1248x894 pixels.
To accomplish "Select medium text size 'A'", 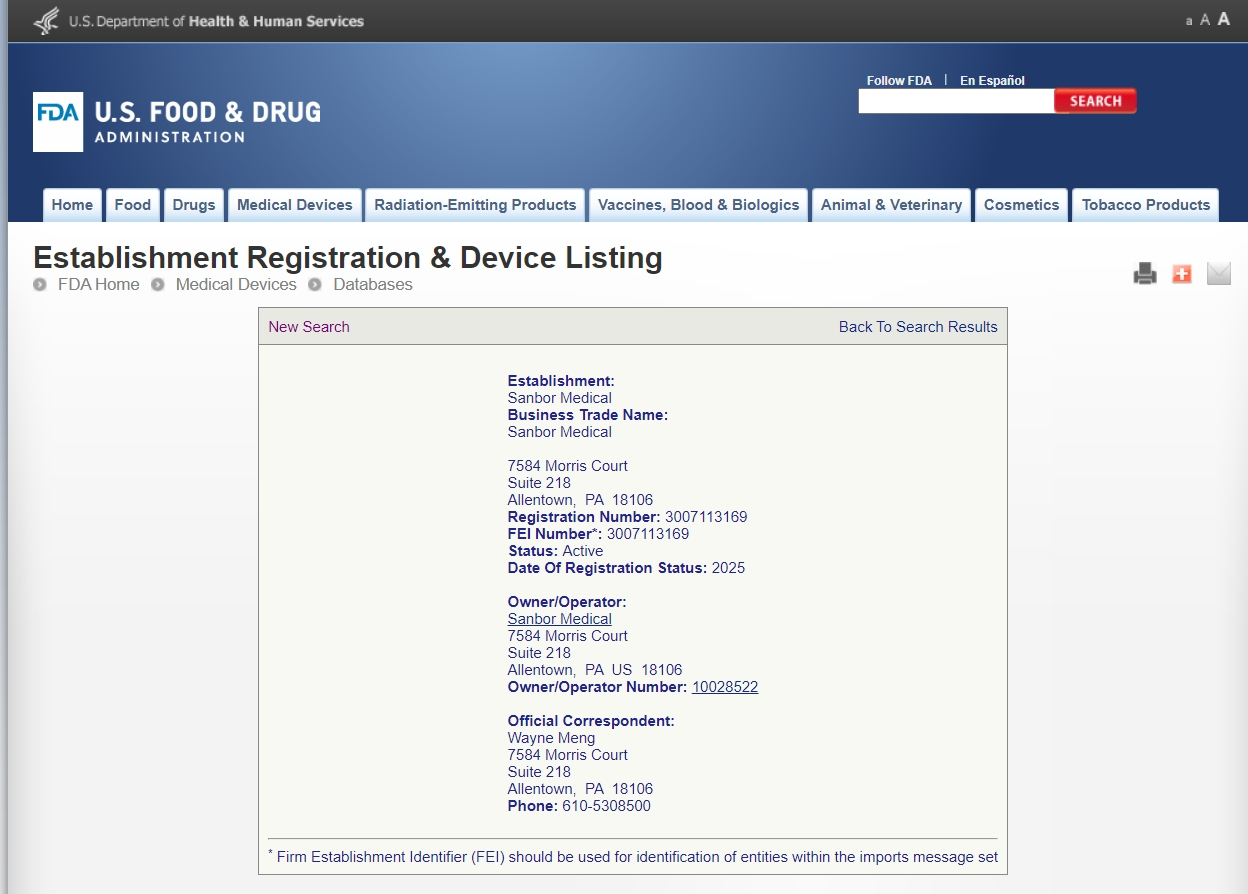I will [x=1205, y=20].
